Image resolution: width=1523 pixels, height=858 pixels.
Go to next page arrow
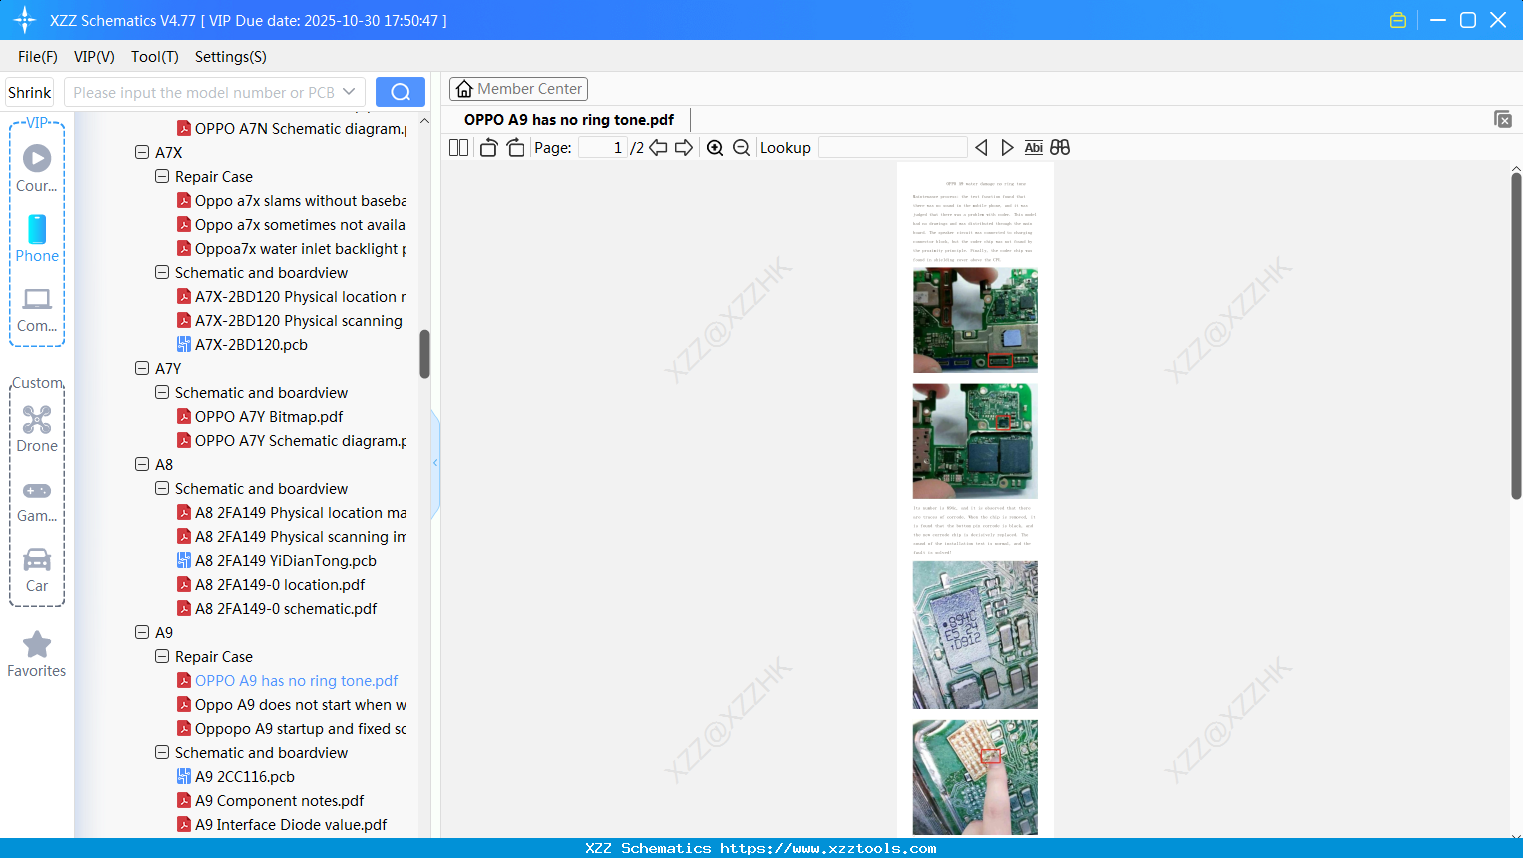tap(684, 148)
